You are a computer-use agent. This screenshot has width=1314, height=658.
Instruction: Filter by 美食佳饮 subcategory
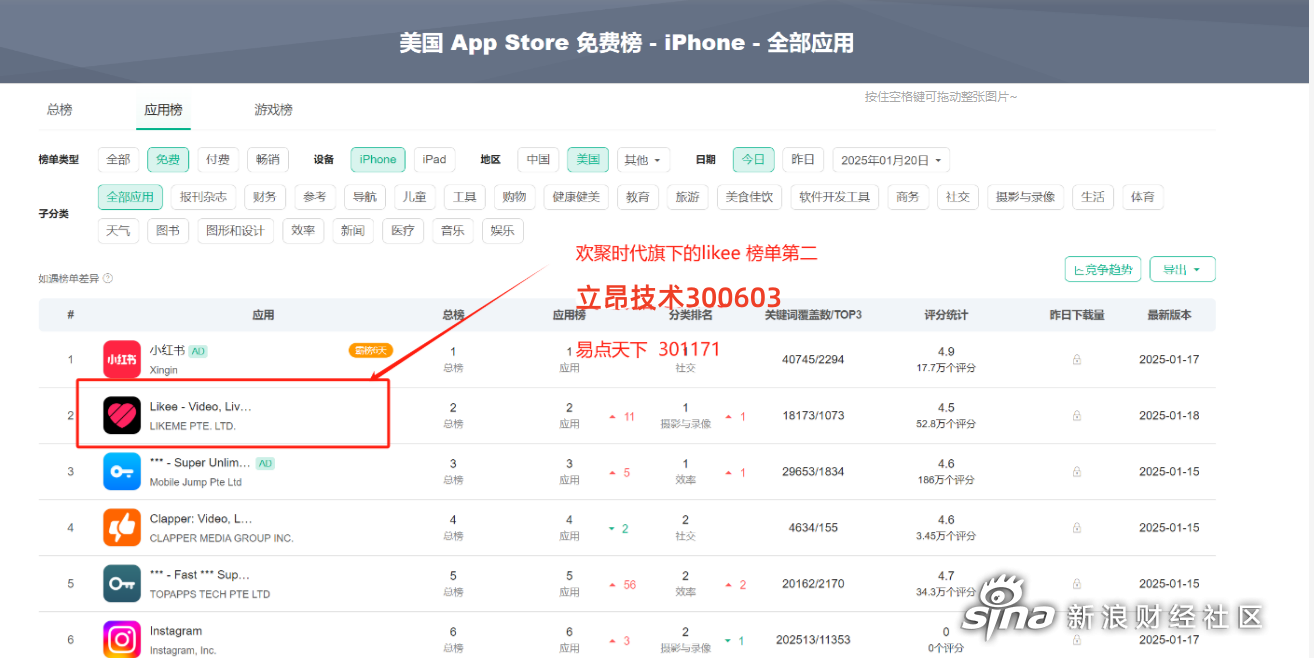(x=749, y=197)
